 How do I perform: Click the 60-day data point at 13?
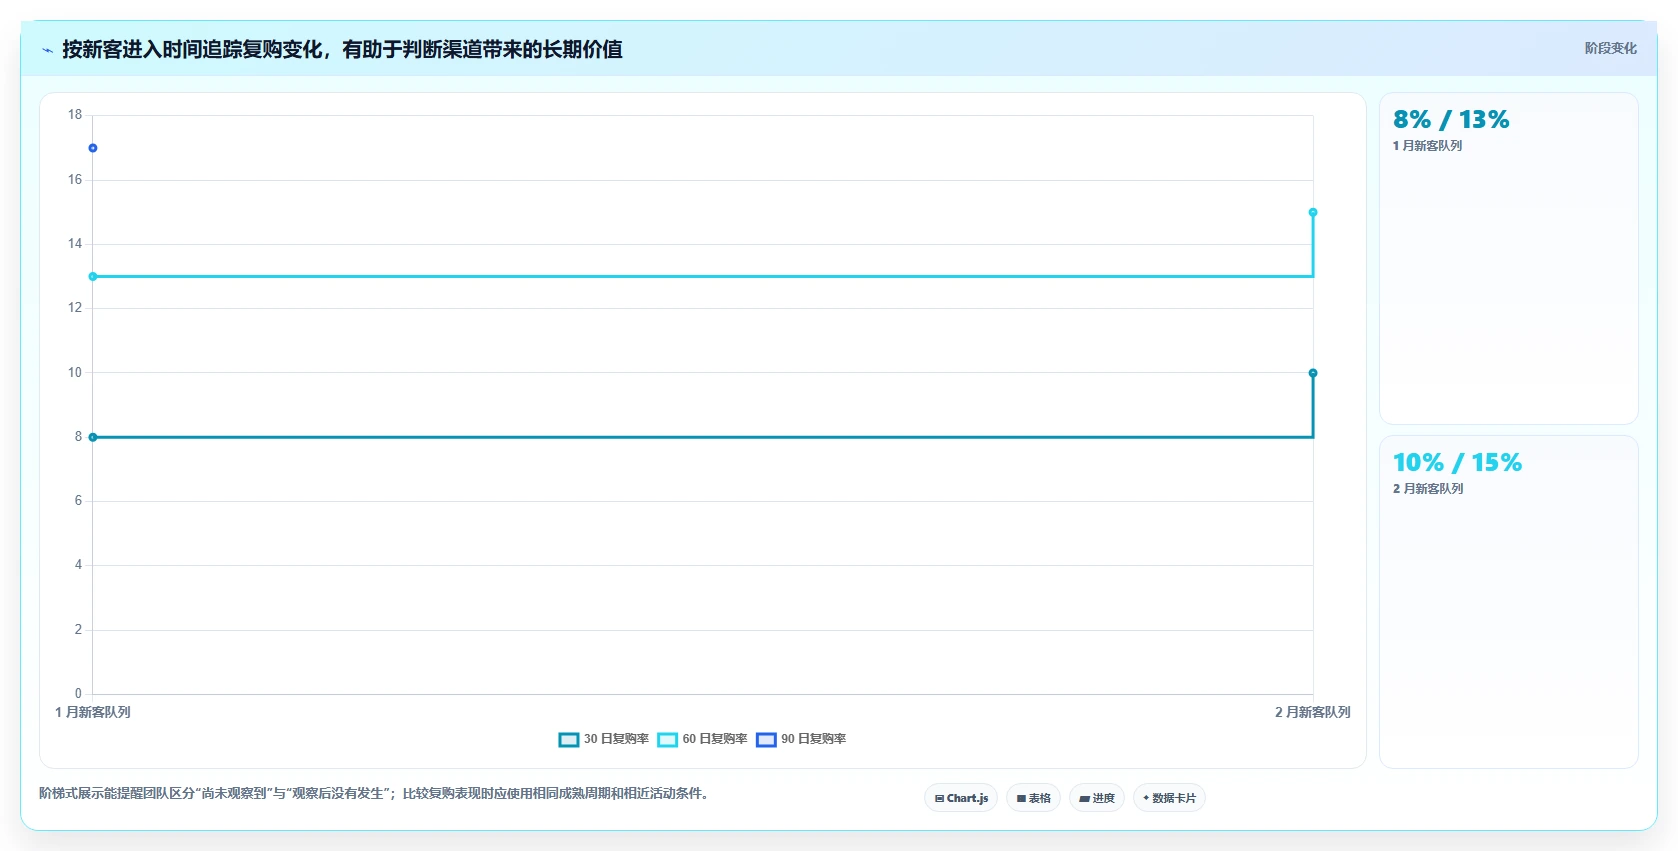pos(93,276)
